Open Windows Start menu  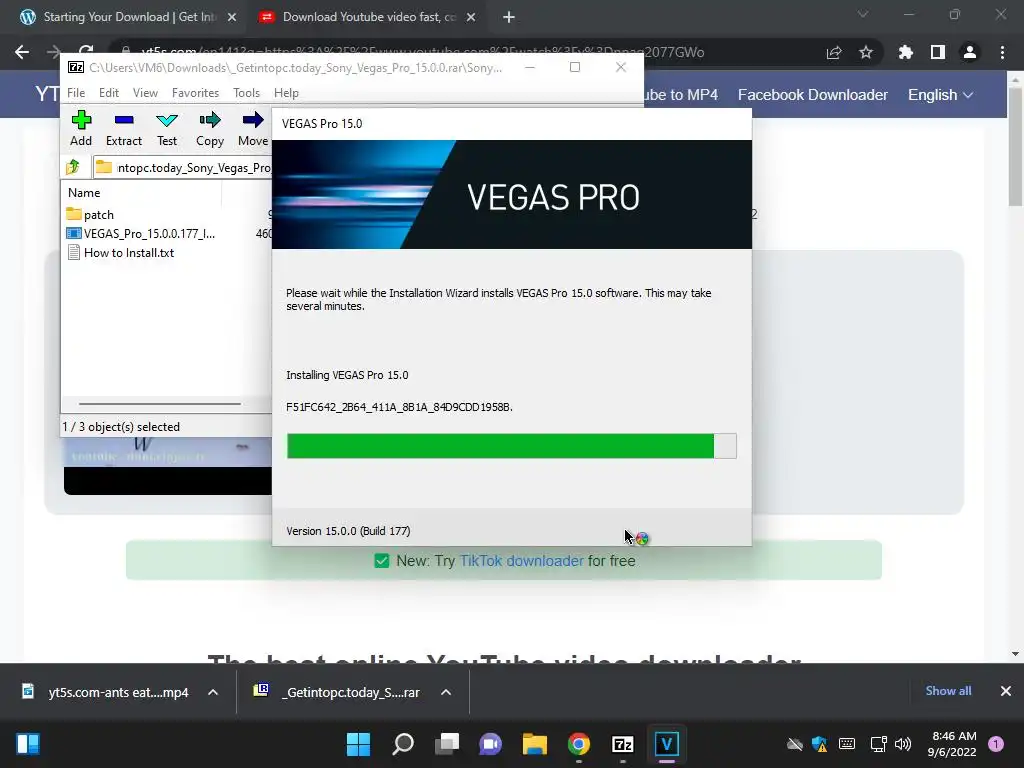pos(358,744)
